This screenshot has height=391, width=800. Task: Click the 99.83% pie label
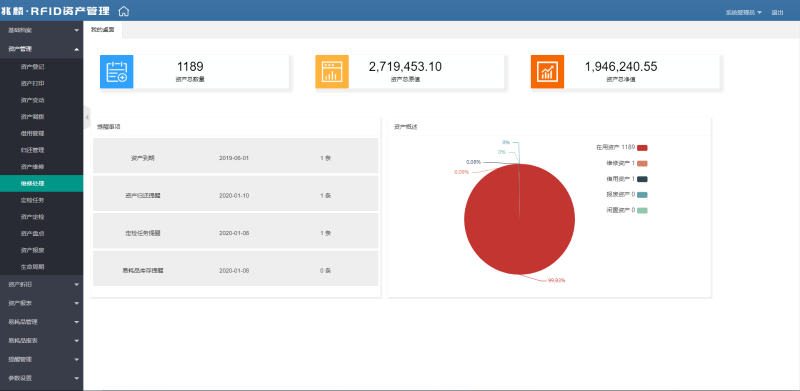(x=557, y=280)
